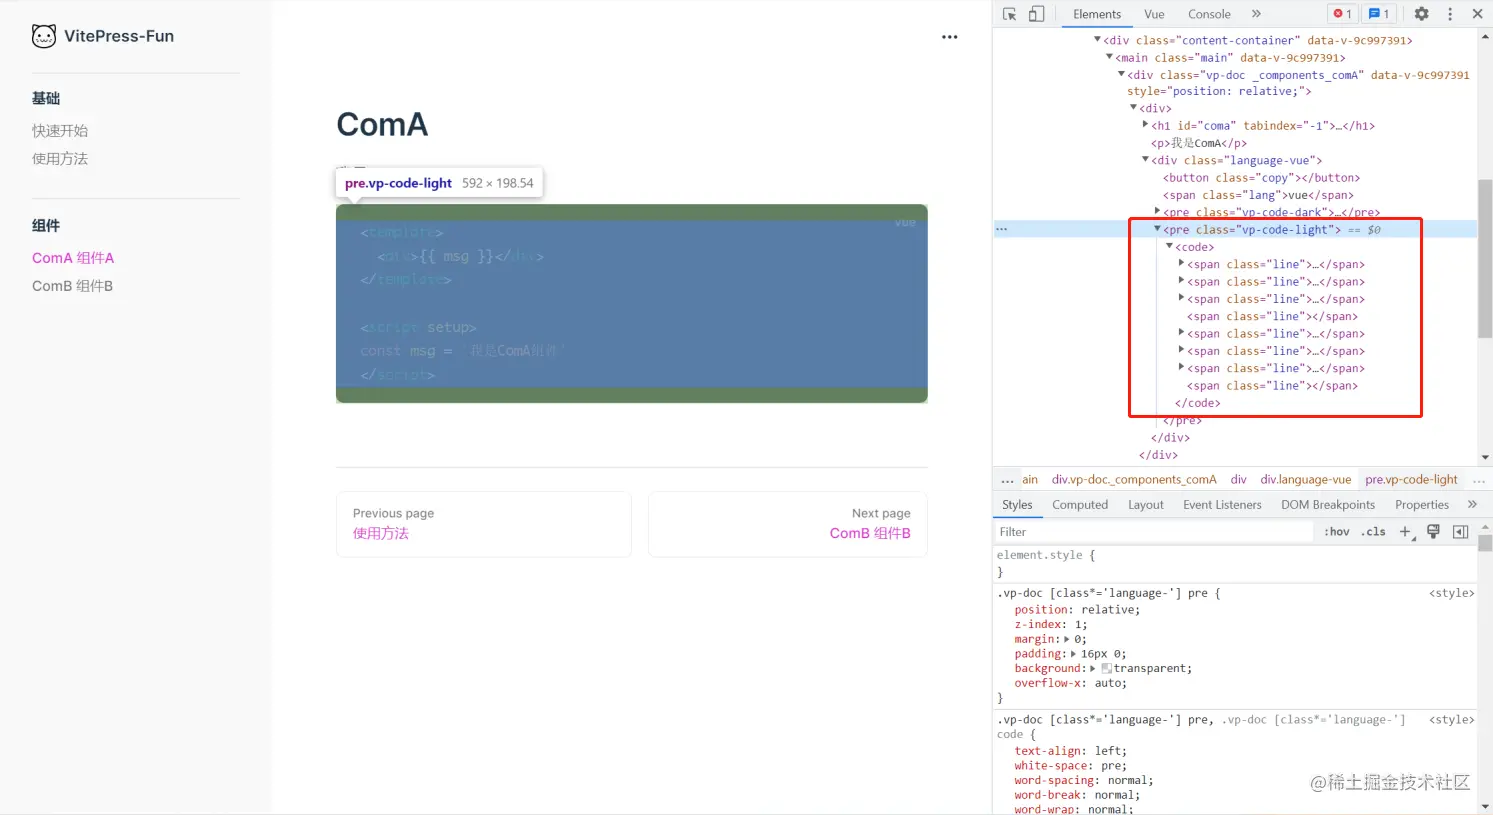Show more Styles sub-tabs via chevrons
Viewport: 1493px width, 815px height.
(1472, 505)
